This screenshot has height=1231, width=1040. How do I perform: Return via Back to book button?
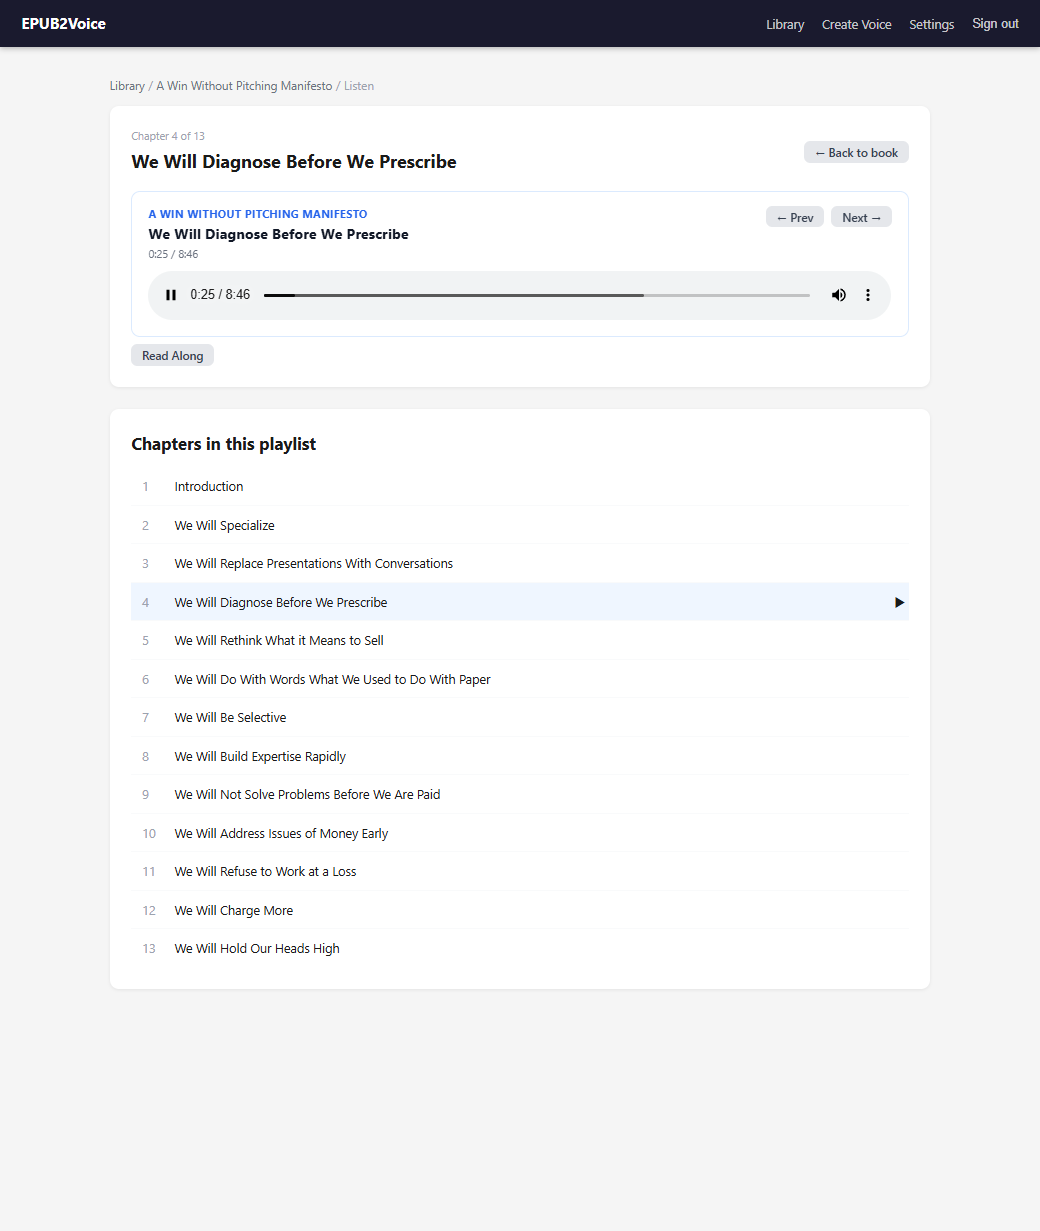856,152
